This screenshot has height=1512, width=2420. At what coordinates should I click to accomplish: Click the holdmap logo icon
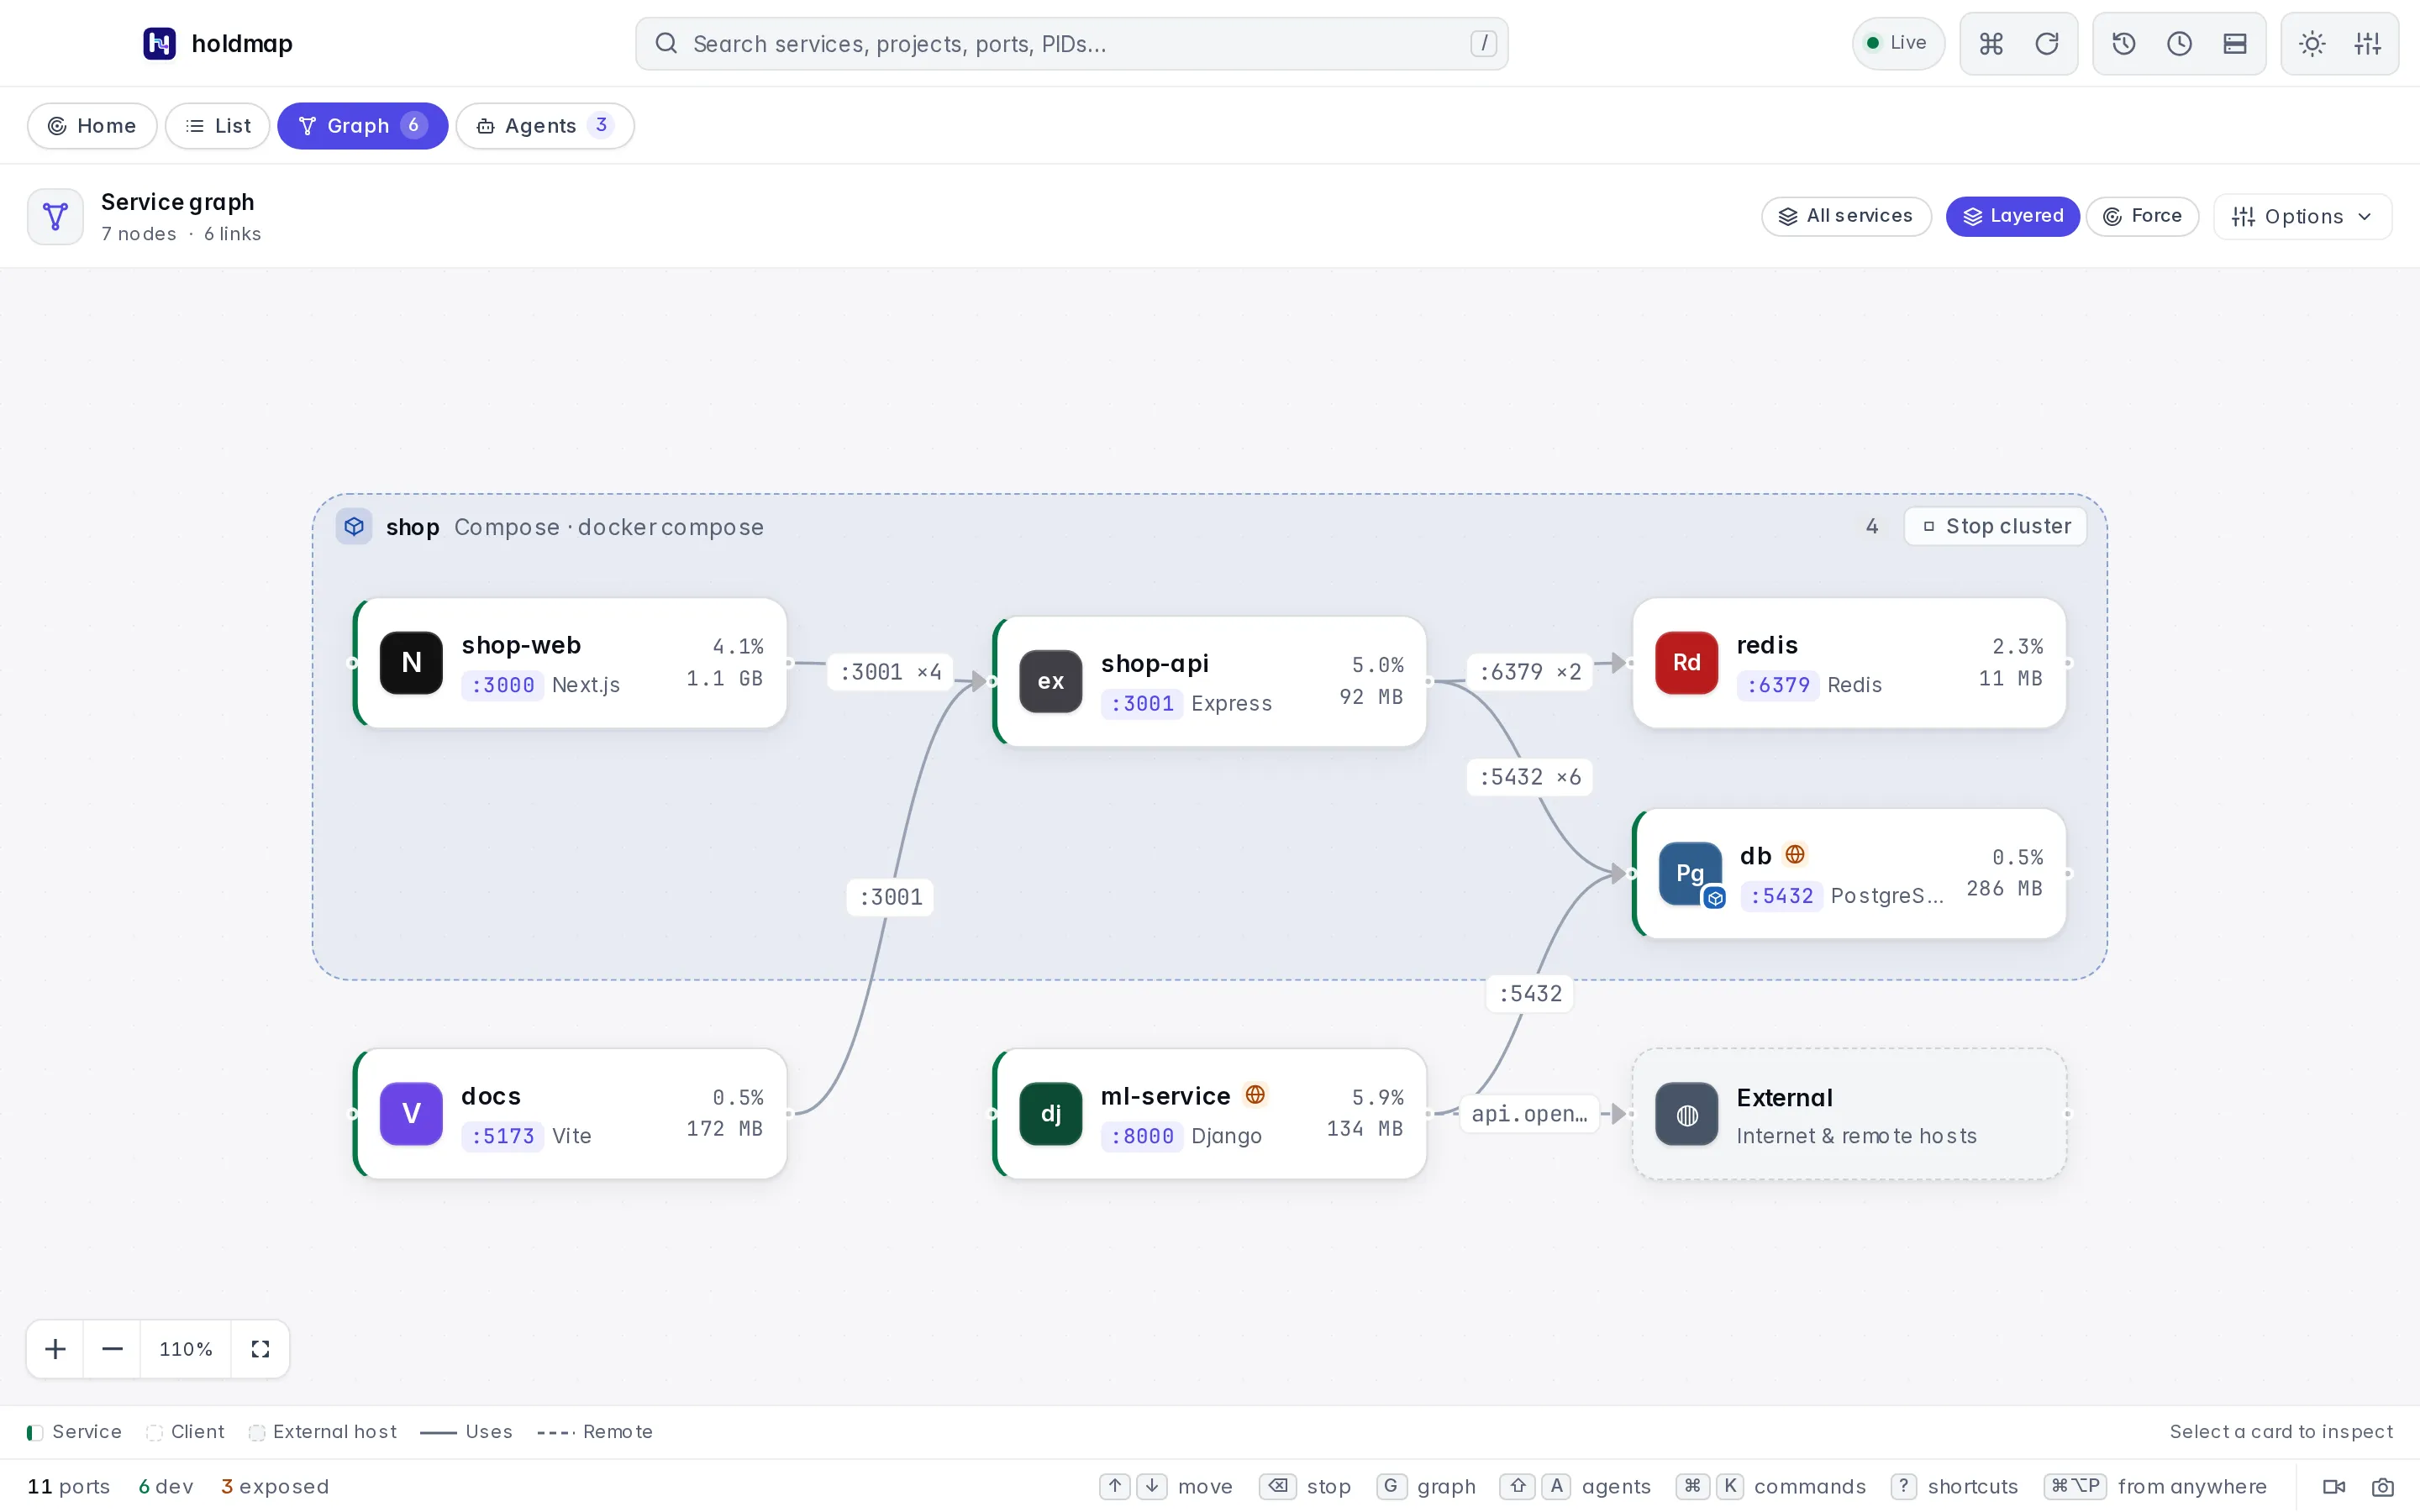159,43
